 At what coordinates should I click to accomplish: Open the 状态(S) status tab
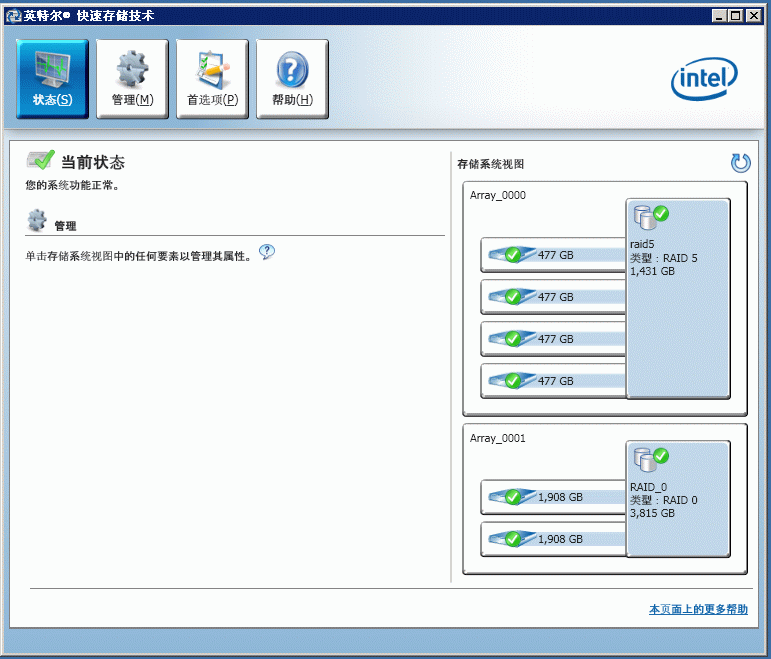click(52, 79)
